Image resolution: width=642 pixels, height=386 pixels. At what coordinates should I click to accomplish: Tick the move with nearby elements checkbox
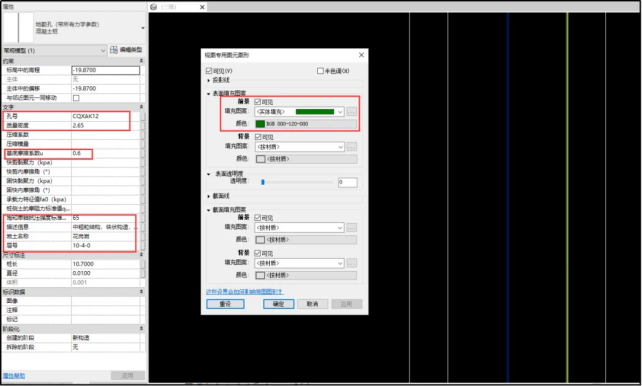click(x=76, y=98)
